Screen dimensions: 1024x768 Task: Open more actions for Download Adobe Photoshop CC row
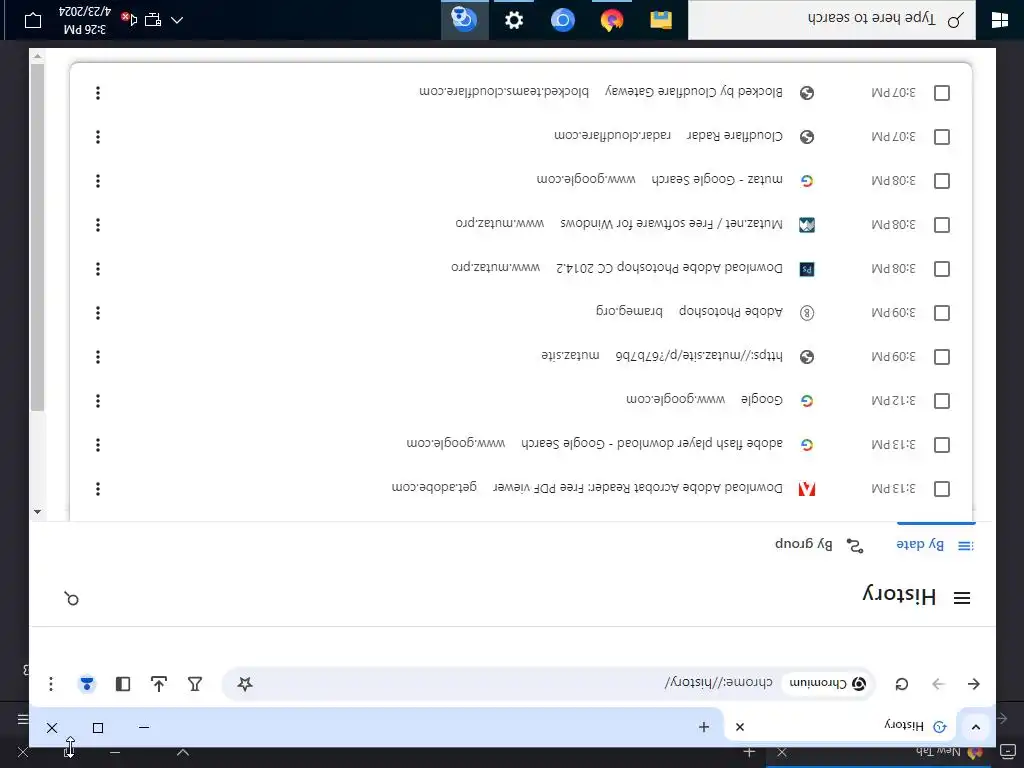98,268
